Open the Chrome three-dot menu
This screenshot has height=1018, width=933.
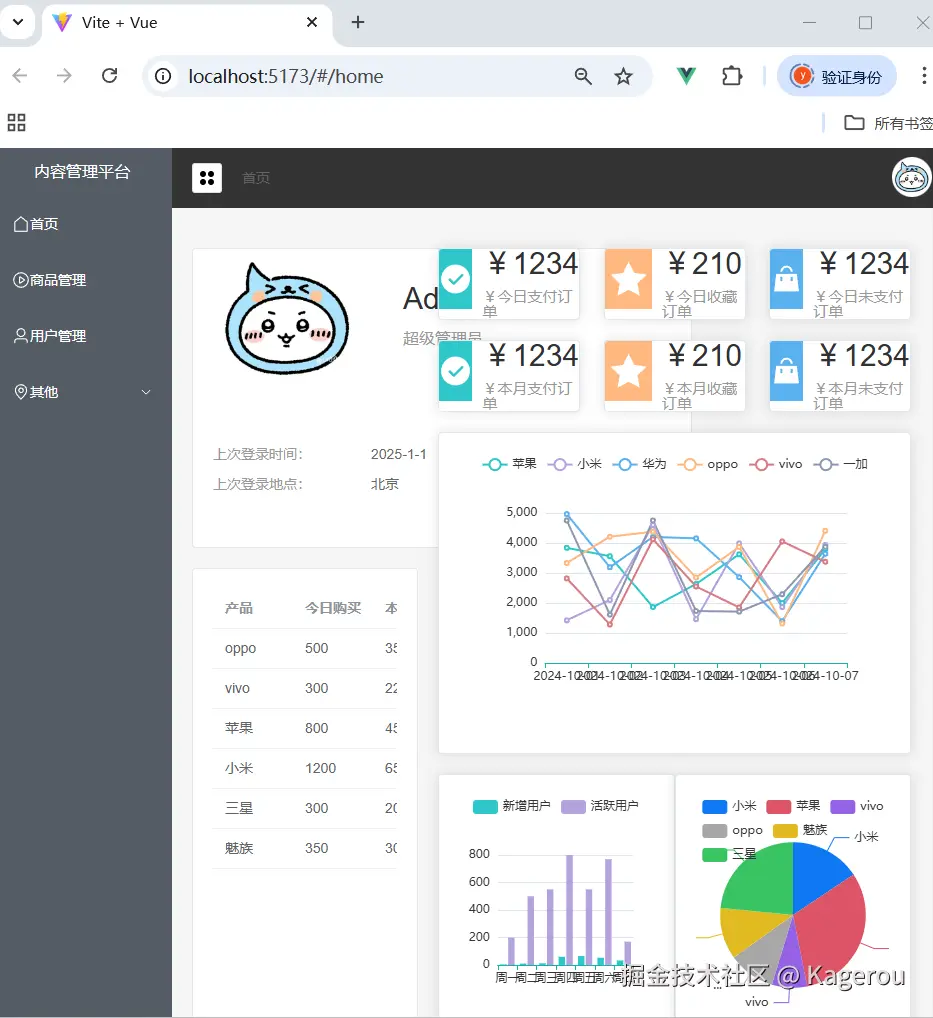[924, 76]
